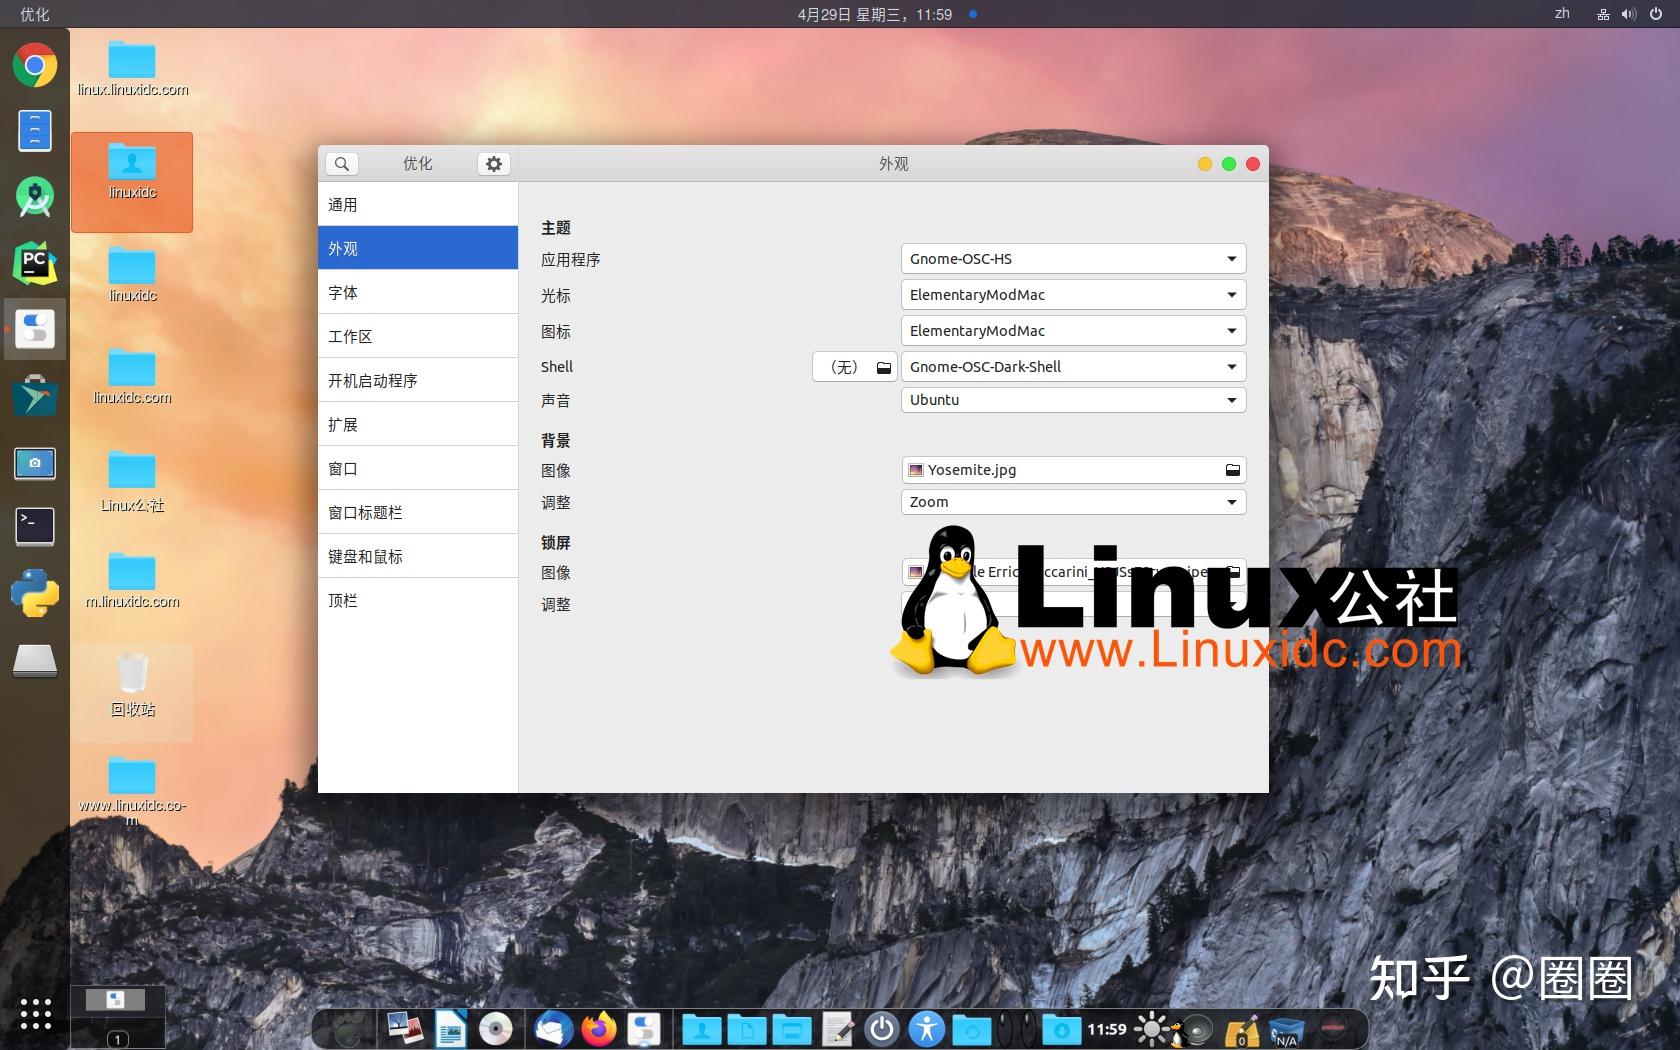Screen dimensions: 1680x1050
Task: Open search in the Tweaks window
Action: [341, 163]
